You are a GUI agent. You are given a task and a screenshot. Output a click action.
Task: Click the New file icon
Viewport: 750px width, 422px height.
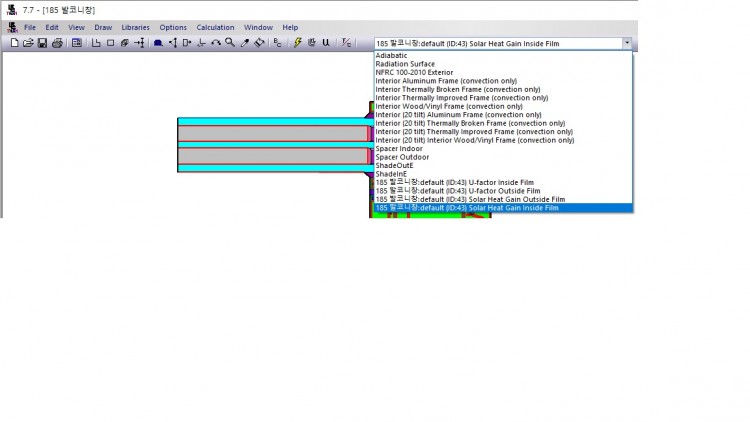pyautogui.click(x=14, y=43)
